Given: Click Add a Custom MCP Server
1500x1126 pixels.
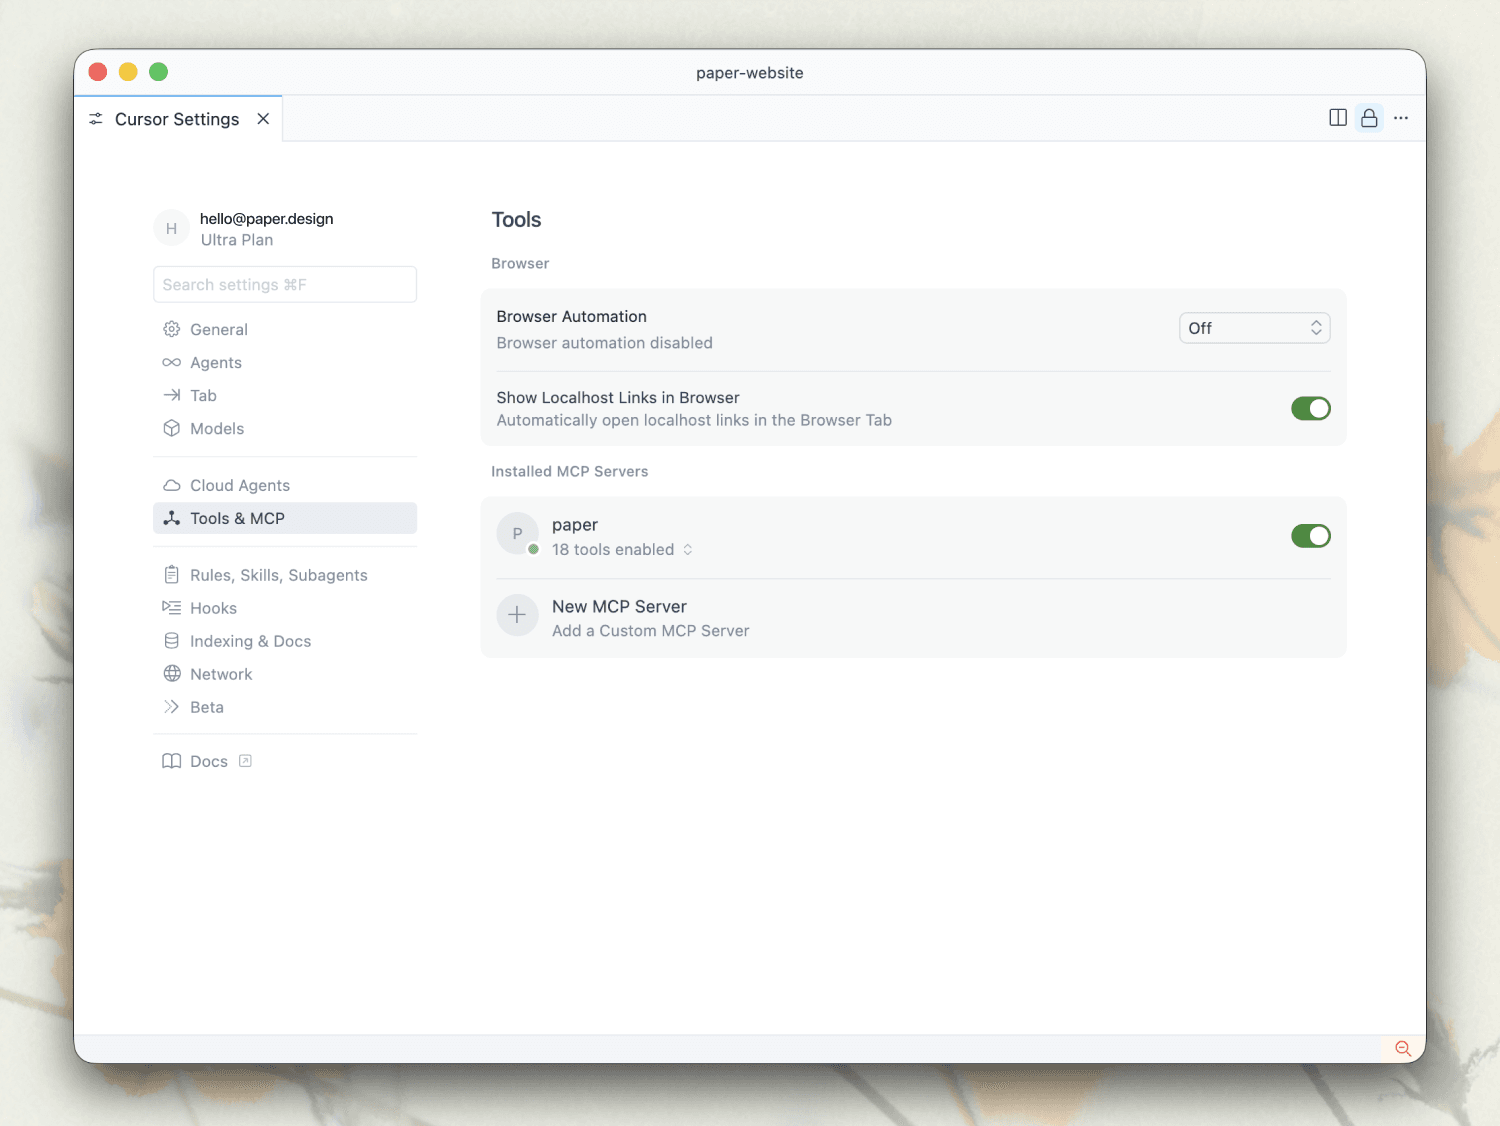Looking at the screenshot, I should (x=650, y=631).
